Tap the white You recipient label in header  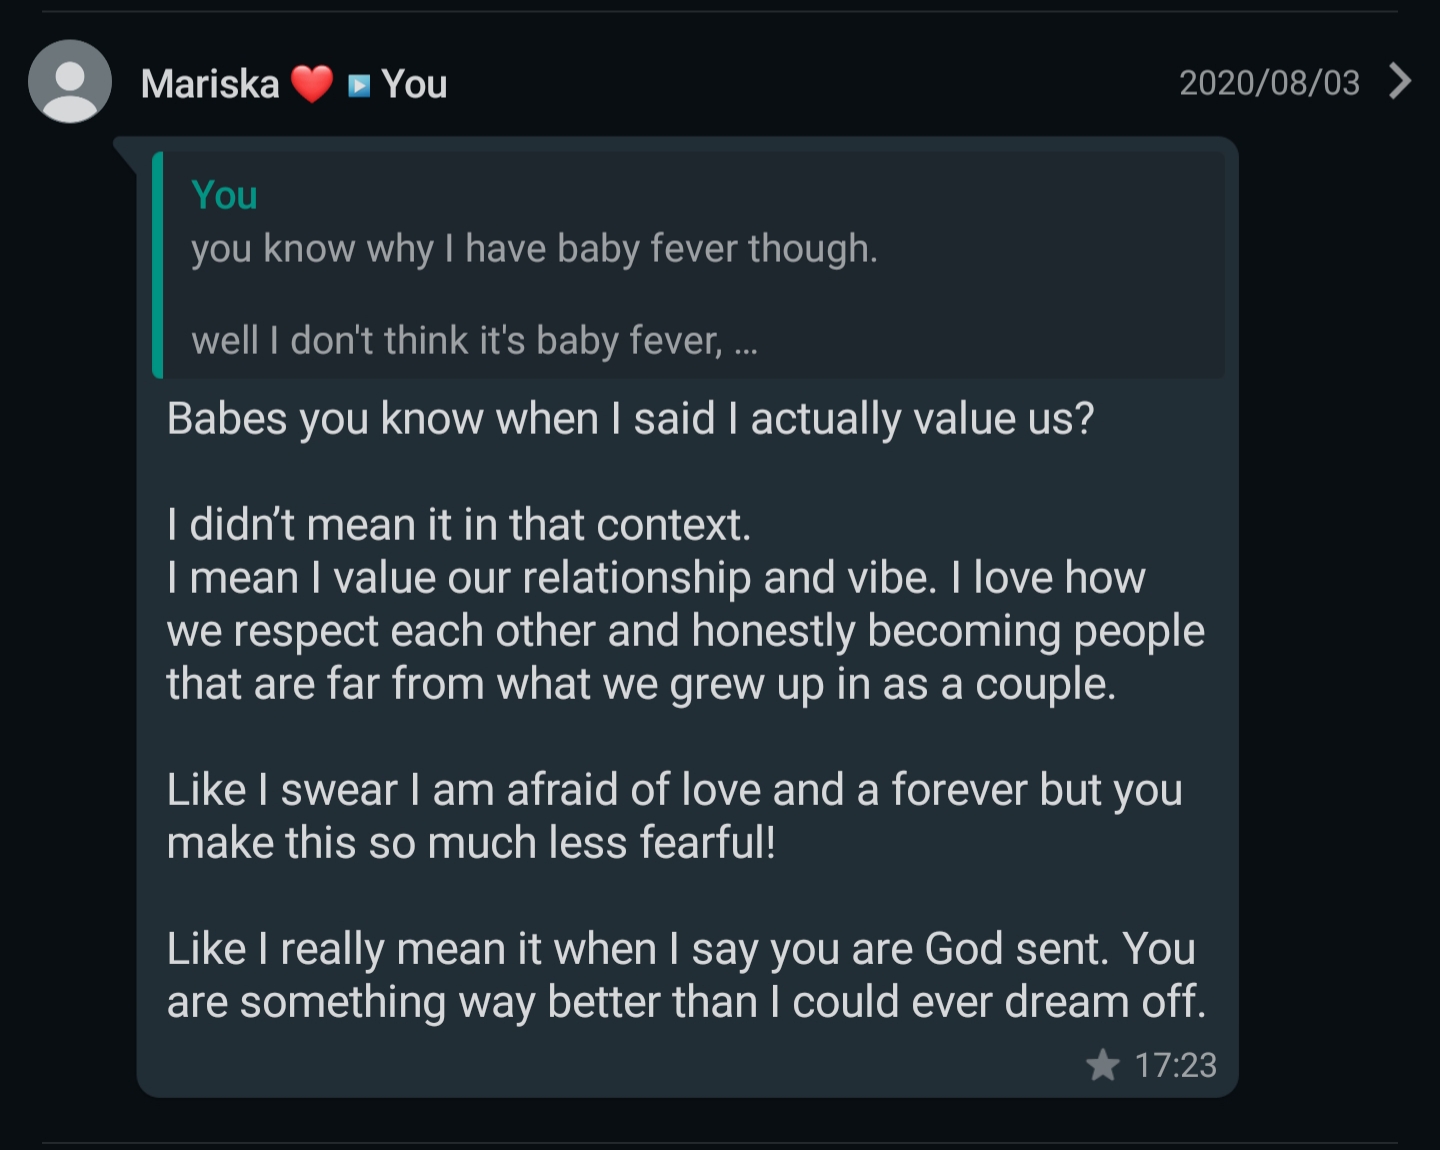[x=414, y=84]
